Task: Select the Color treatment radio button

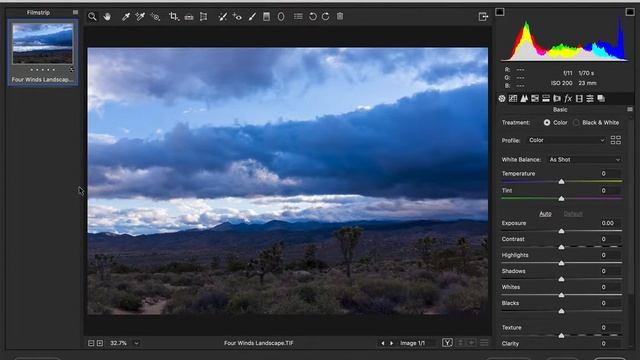Action: (x=547, y=122)
